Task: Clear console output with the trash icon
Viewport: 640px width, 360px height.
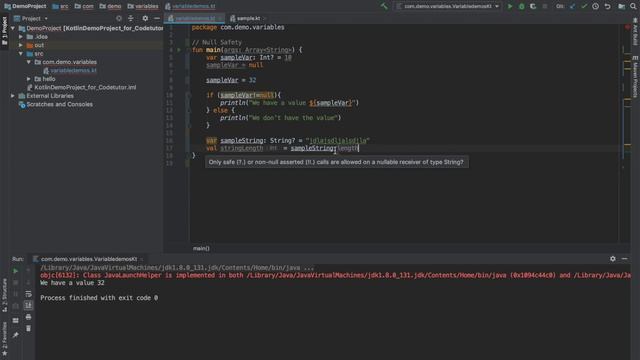Action: (x=28, y=328)
